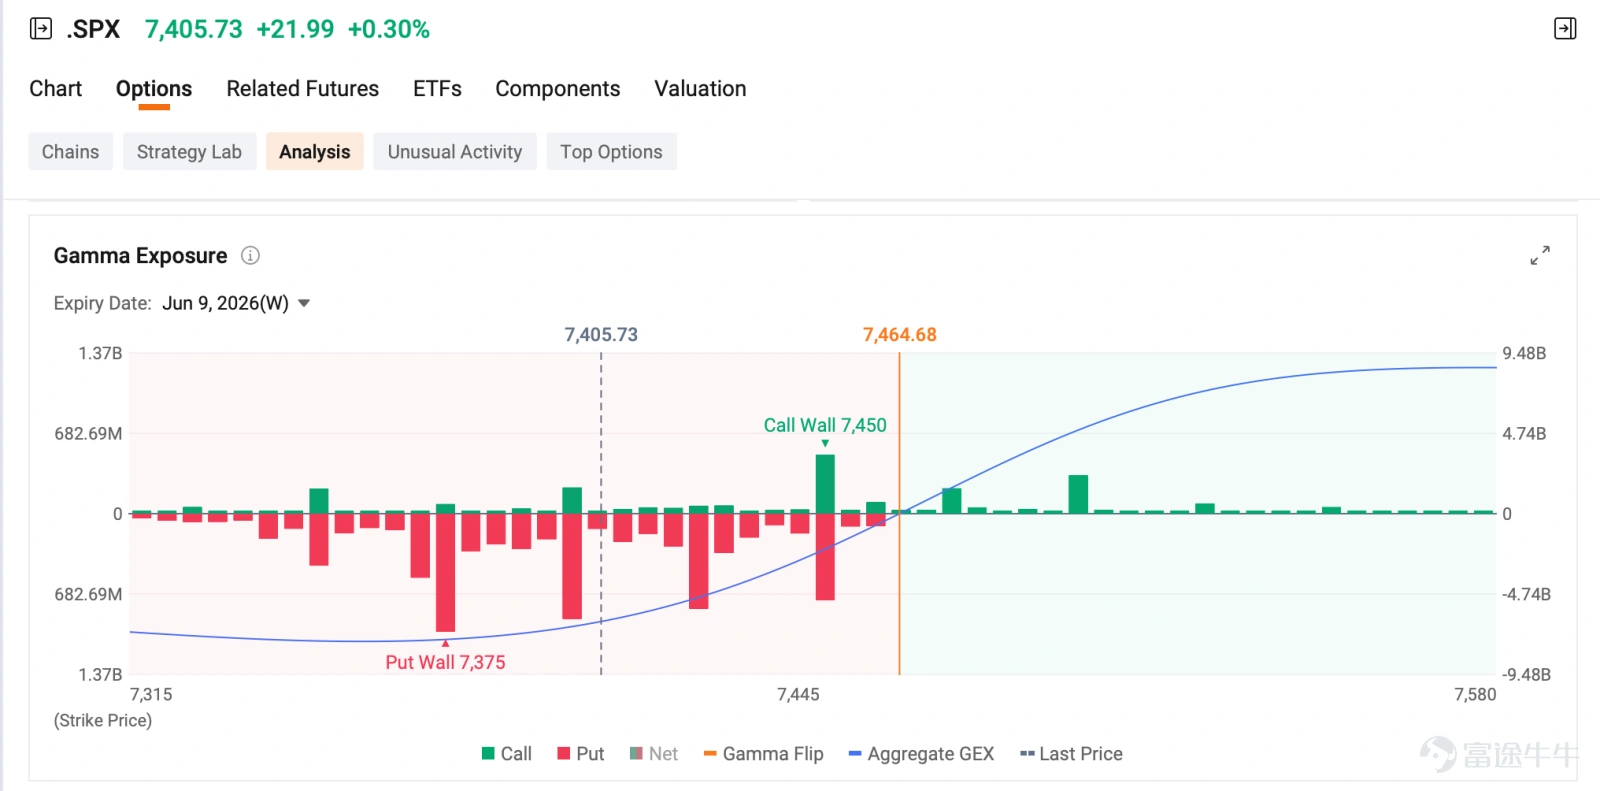This screenshot has height=791, width=1600.
Task: Toggle the Put series in the legend
Action: (x=580, y=754)
